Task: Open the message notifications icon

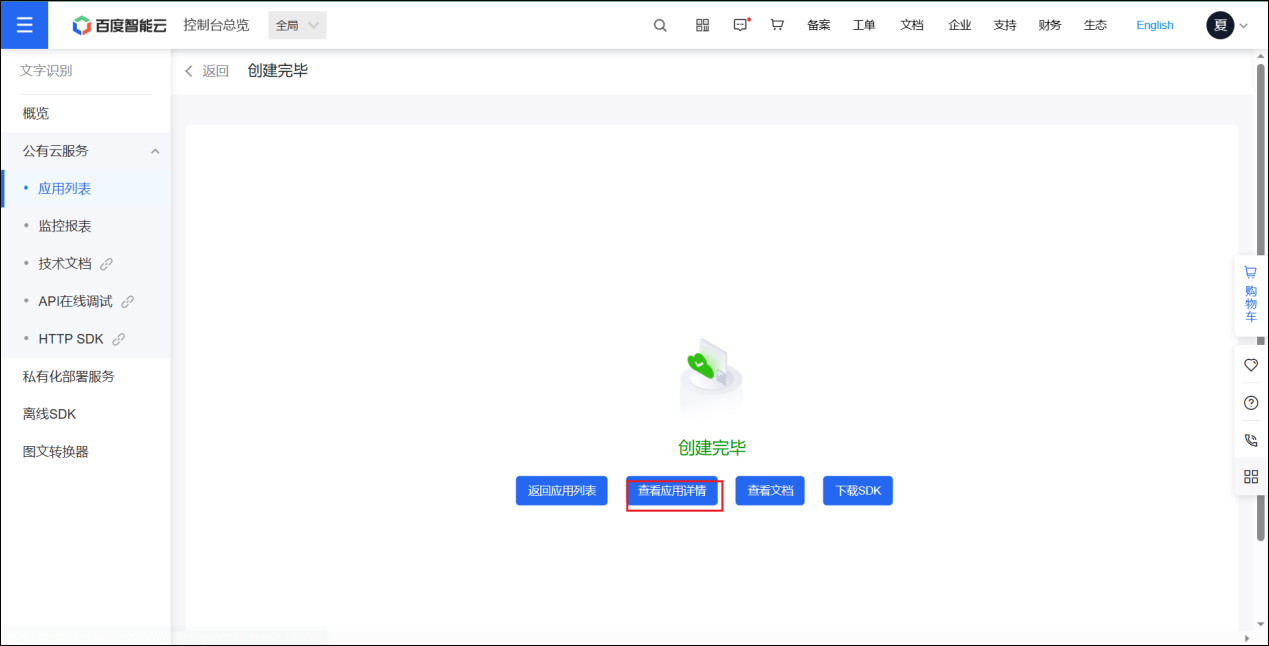Action: (x=740, y=26)
